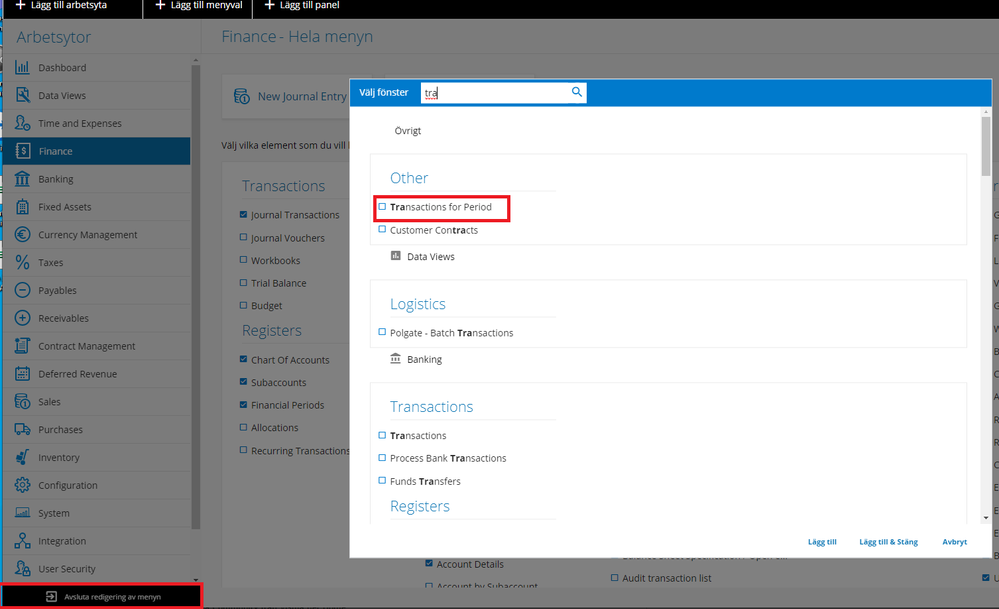The width and height of the screenshot is (999, 609).
Task: Check the Transactions checkbox in dialog
Action: pyautogui.click(x=382, y=435)
